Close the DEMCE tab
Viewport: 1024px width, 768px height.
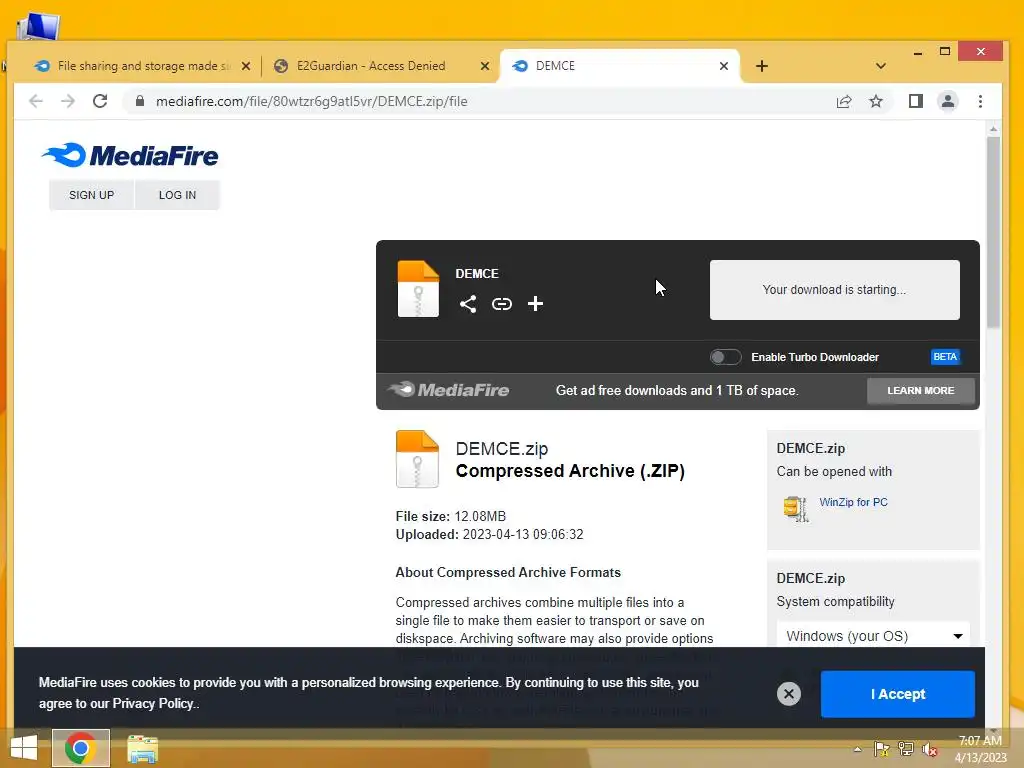point(724,66)
